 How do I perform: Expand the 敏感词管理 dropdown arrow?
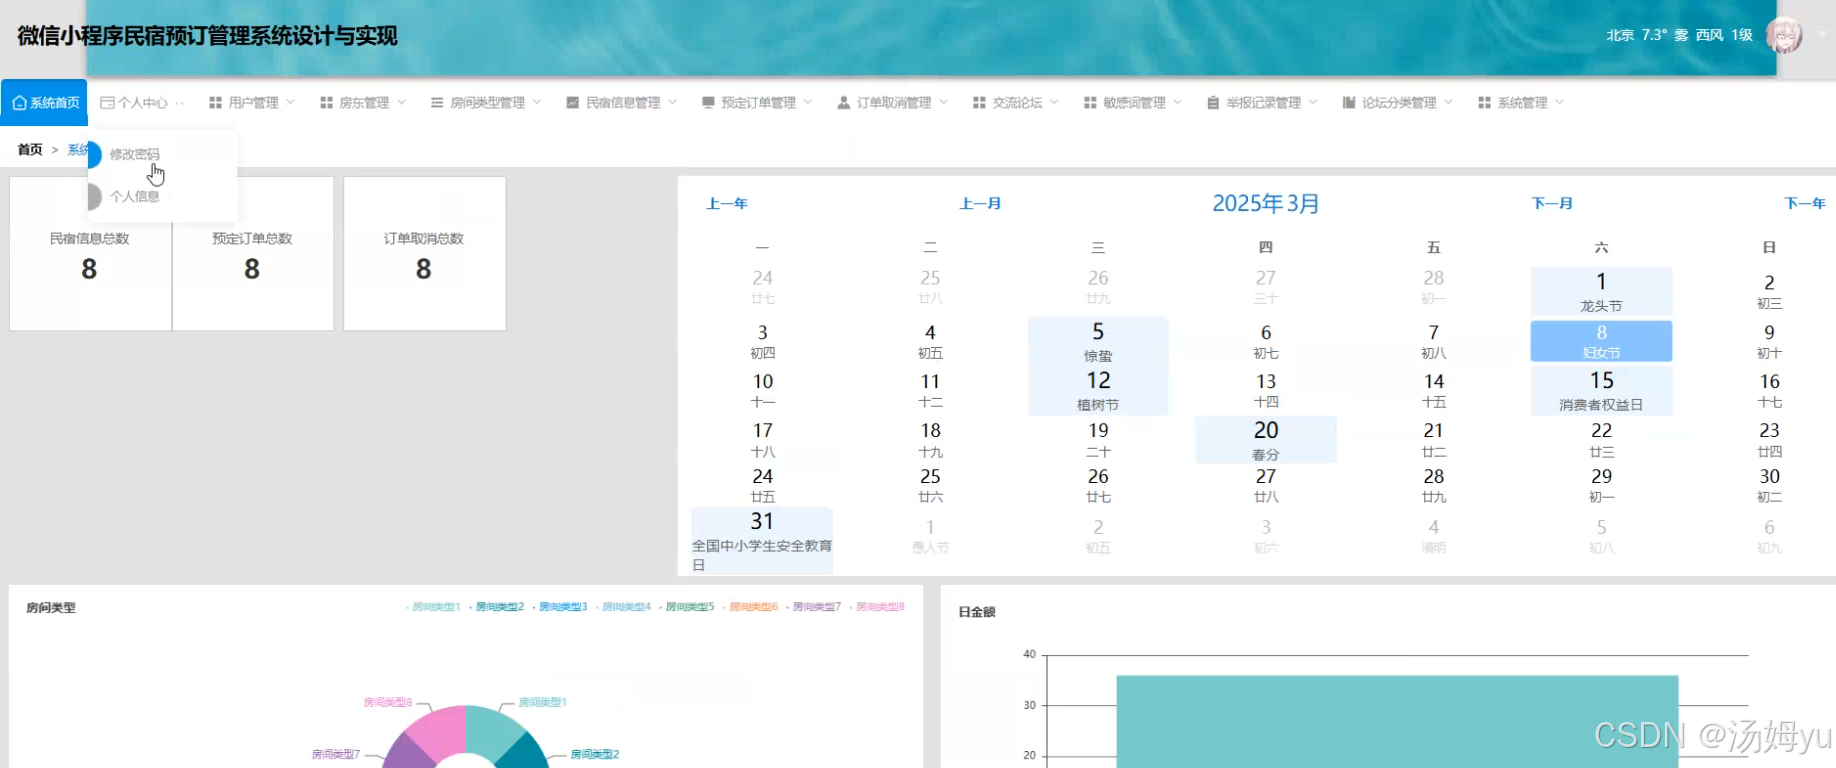point(1178,102)
